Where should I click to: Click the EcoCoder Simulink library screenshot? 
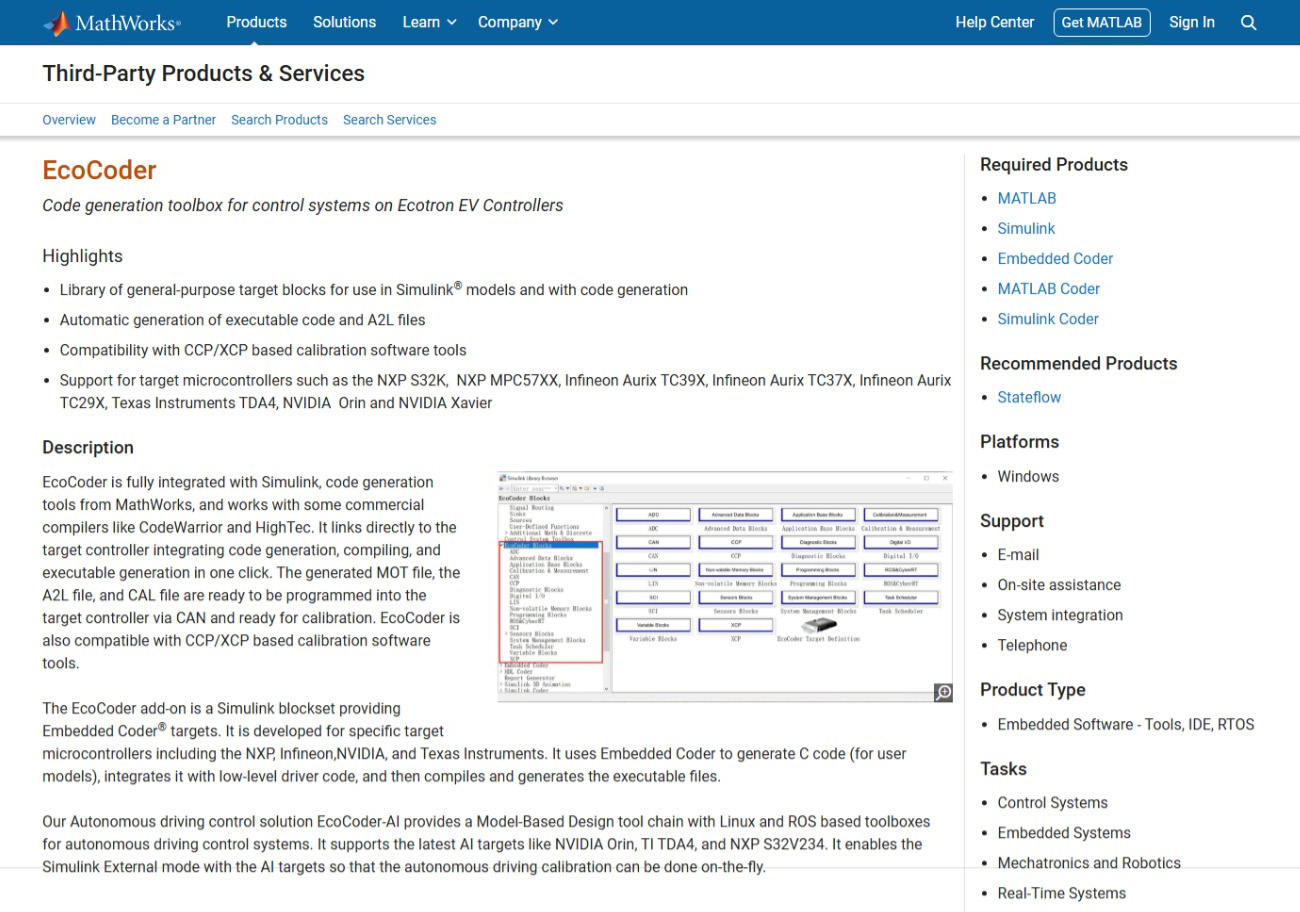pos(725,587)
